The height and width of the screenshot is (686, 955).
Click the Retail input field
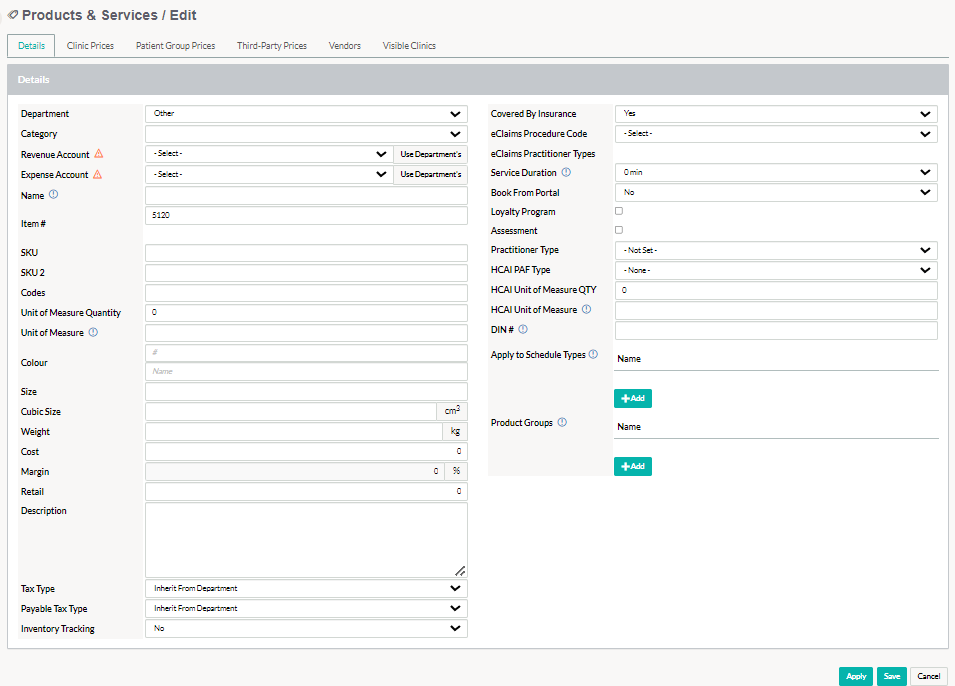306,492
